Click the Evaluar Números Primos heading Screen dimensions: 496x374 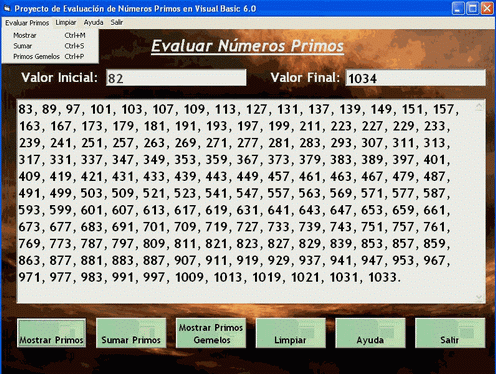coord(247,46)
